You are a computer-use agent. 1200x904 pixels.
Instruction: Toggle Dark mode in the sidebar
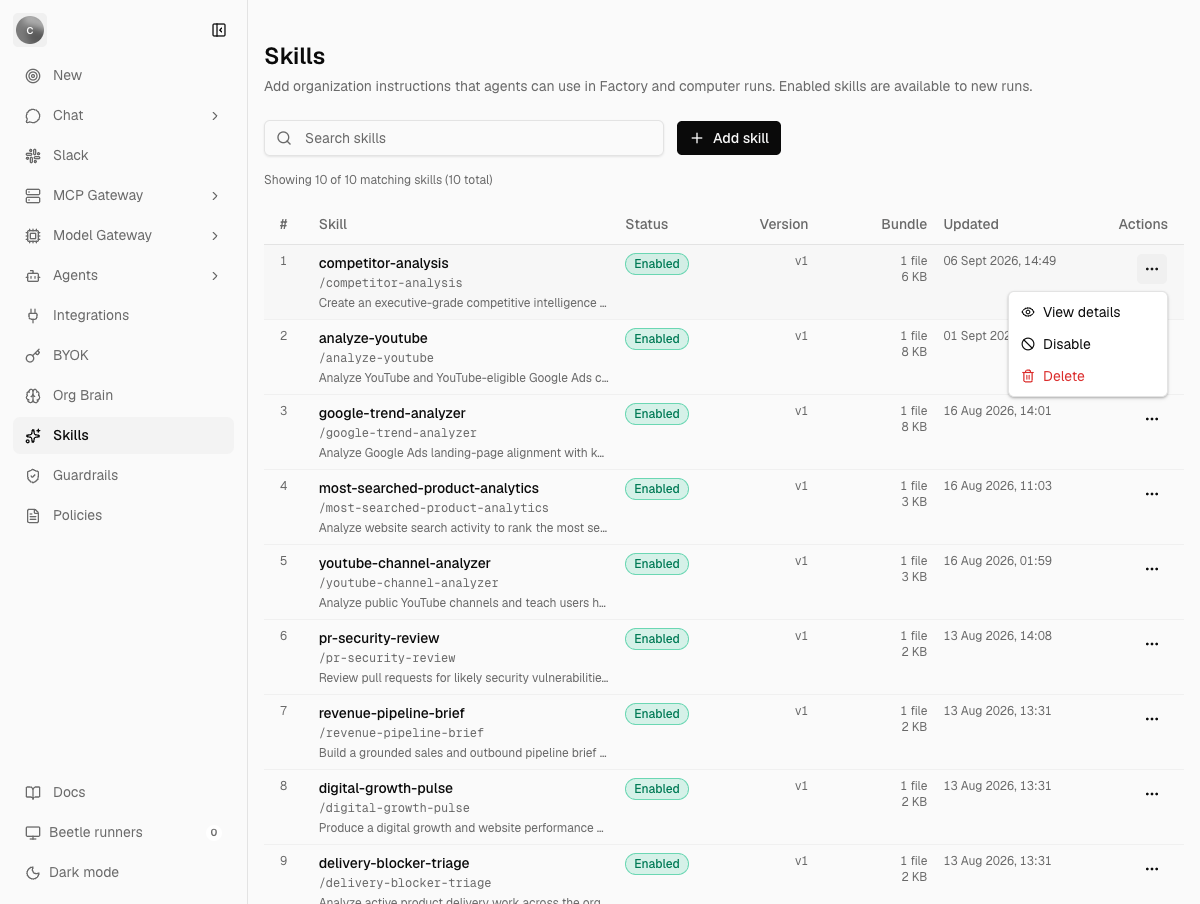[123, 872]
